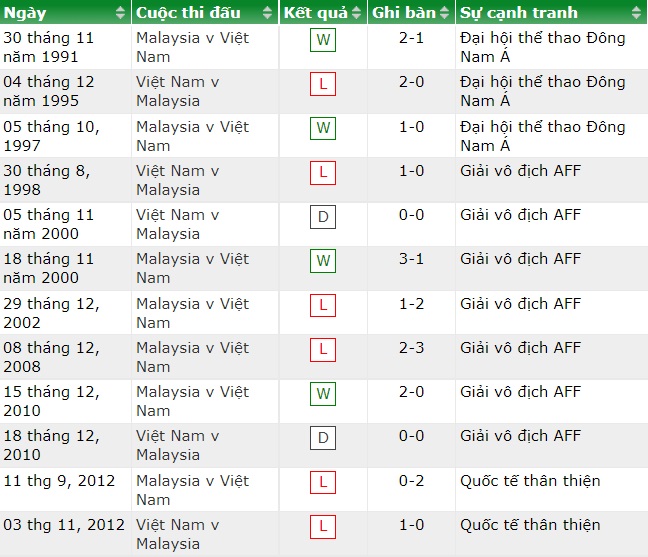648x557 pixels.
Task: Click the 2-3 score cell
Action: tap(411, 348)
